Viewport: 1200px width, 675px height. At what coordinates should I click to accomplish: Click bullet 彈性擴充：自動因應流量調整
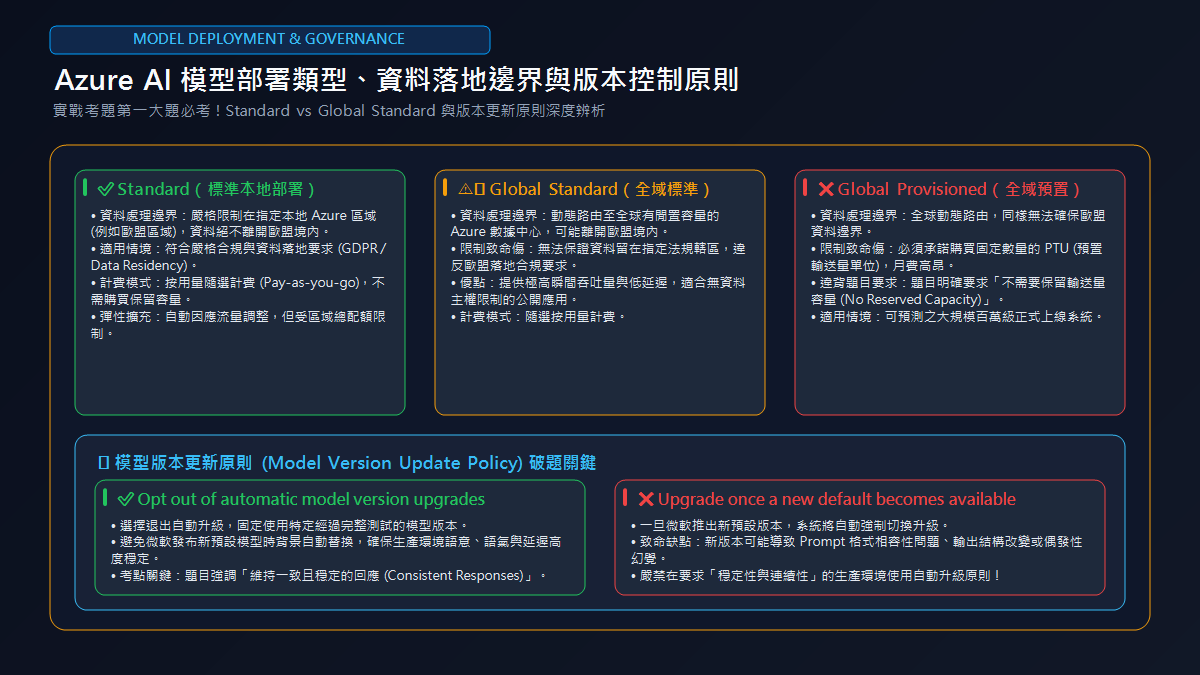coord(238,324)
